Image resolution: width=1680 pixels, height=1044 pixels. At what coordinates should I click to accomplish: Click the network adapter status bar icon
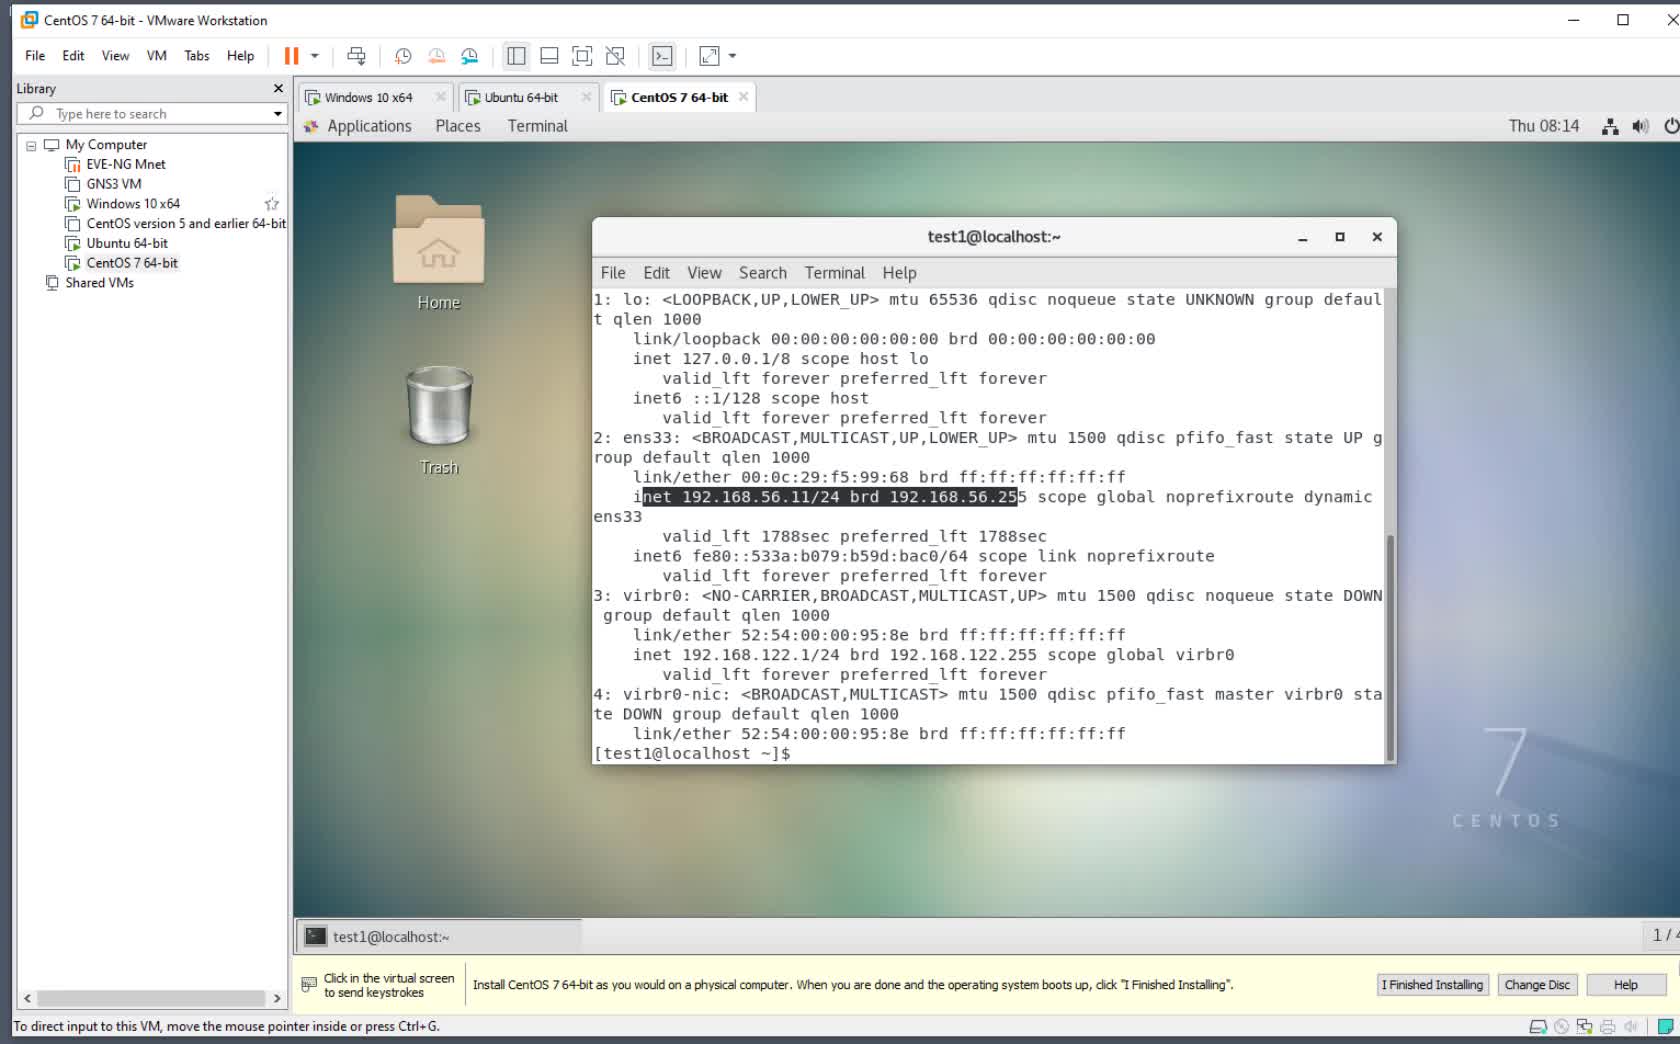click(1585, 1027)
